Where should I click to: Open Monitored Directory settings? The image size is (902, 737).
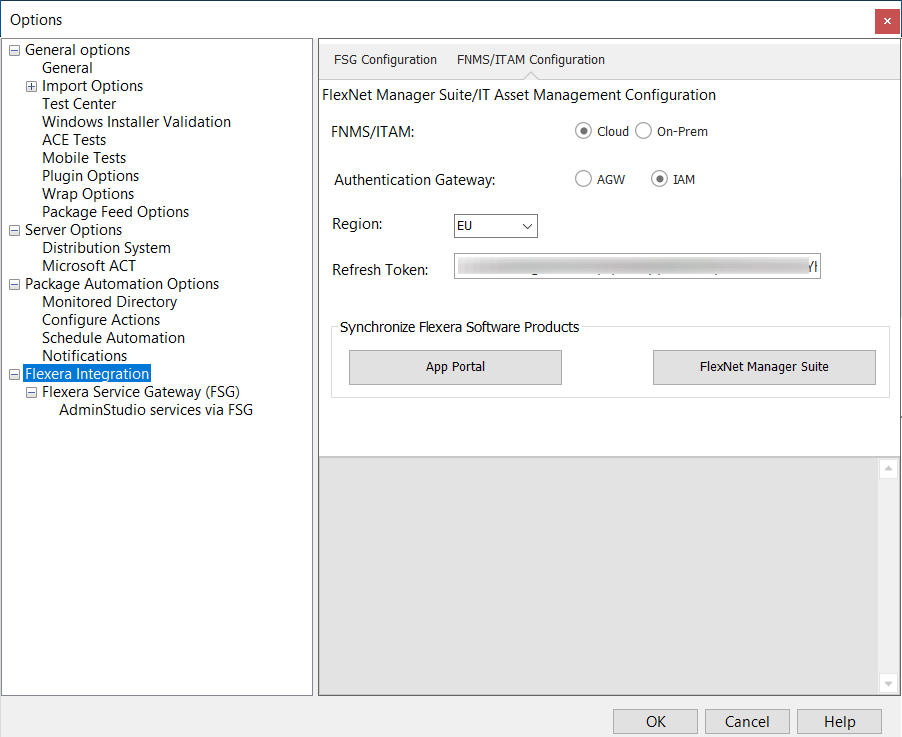click(x=109, y=302)
